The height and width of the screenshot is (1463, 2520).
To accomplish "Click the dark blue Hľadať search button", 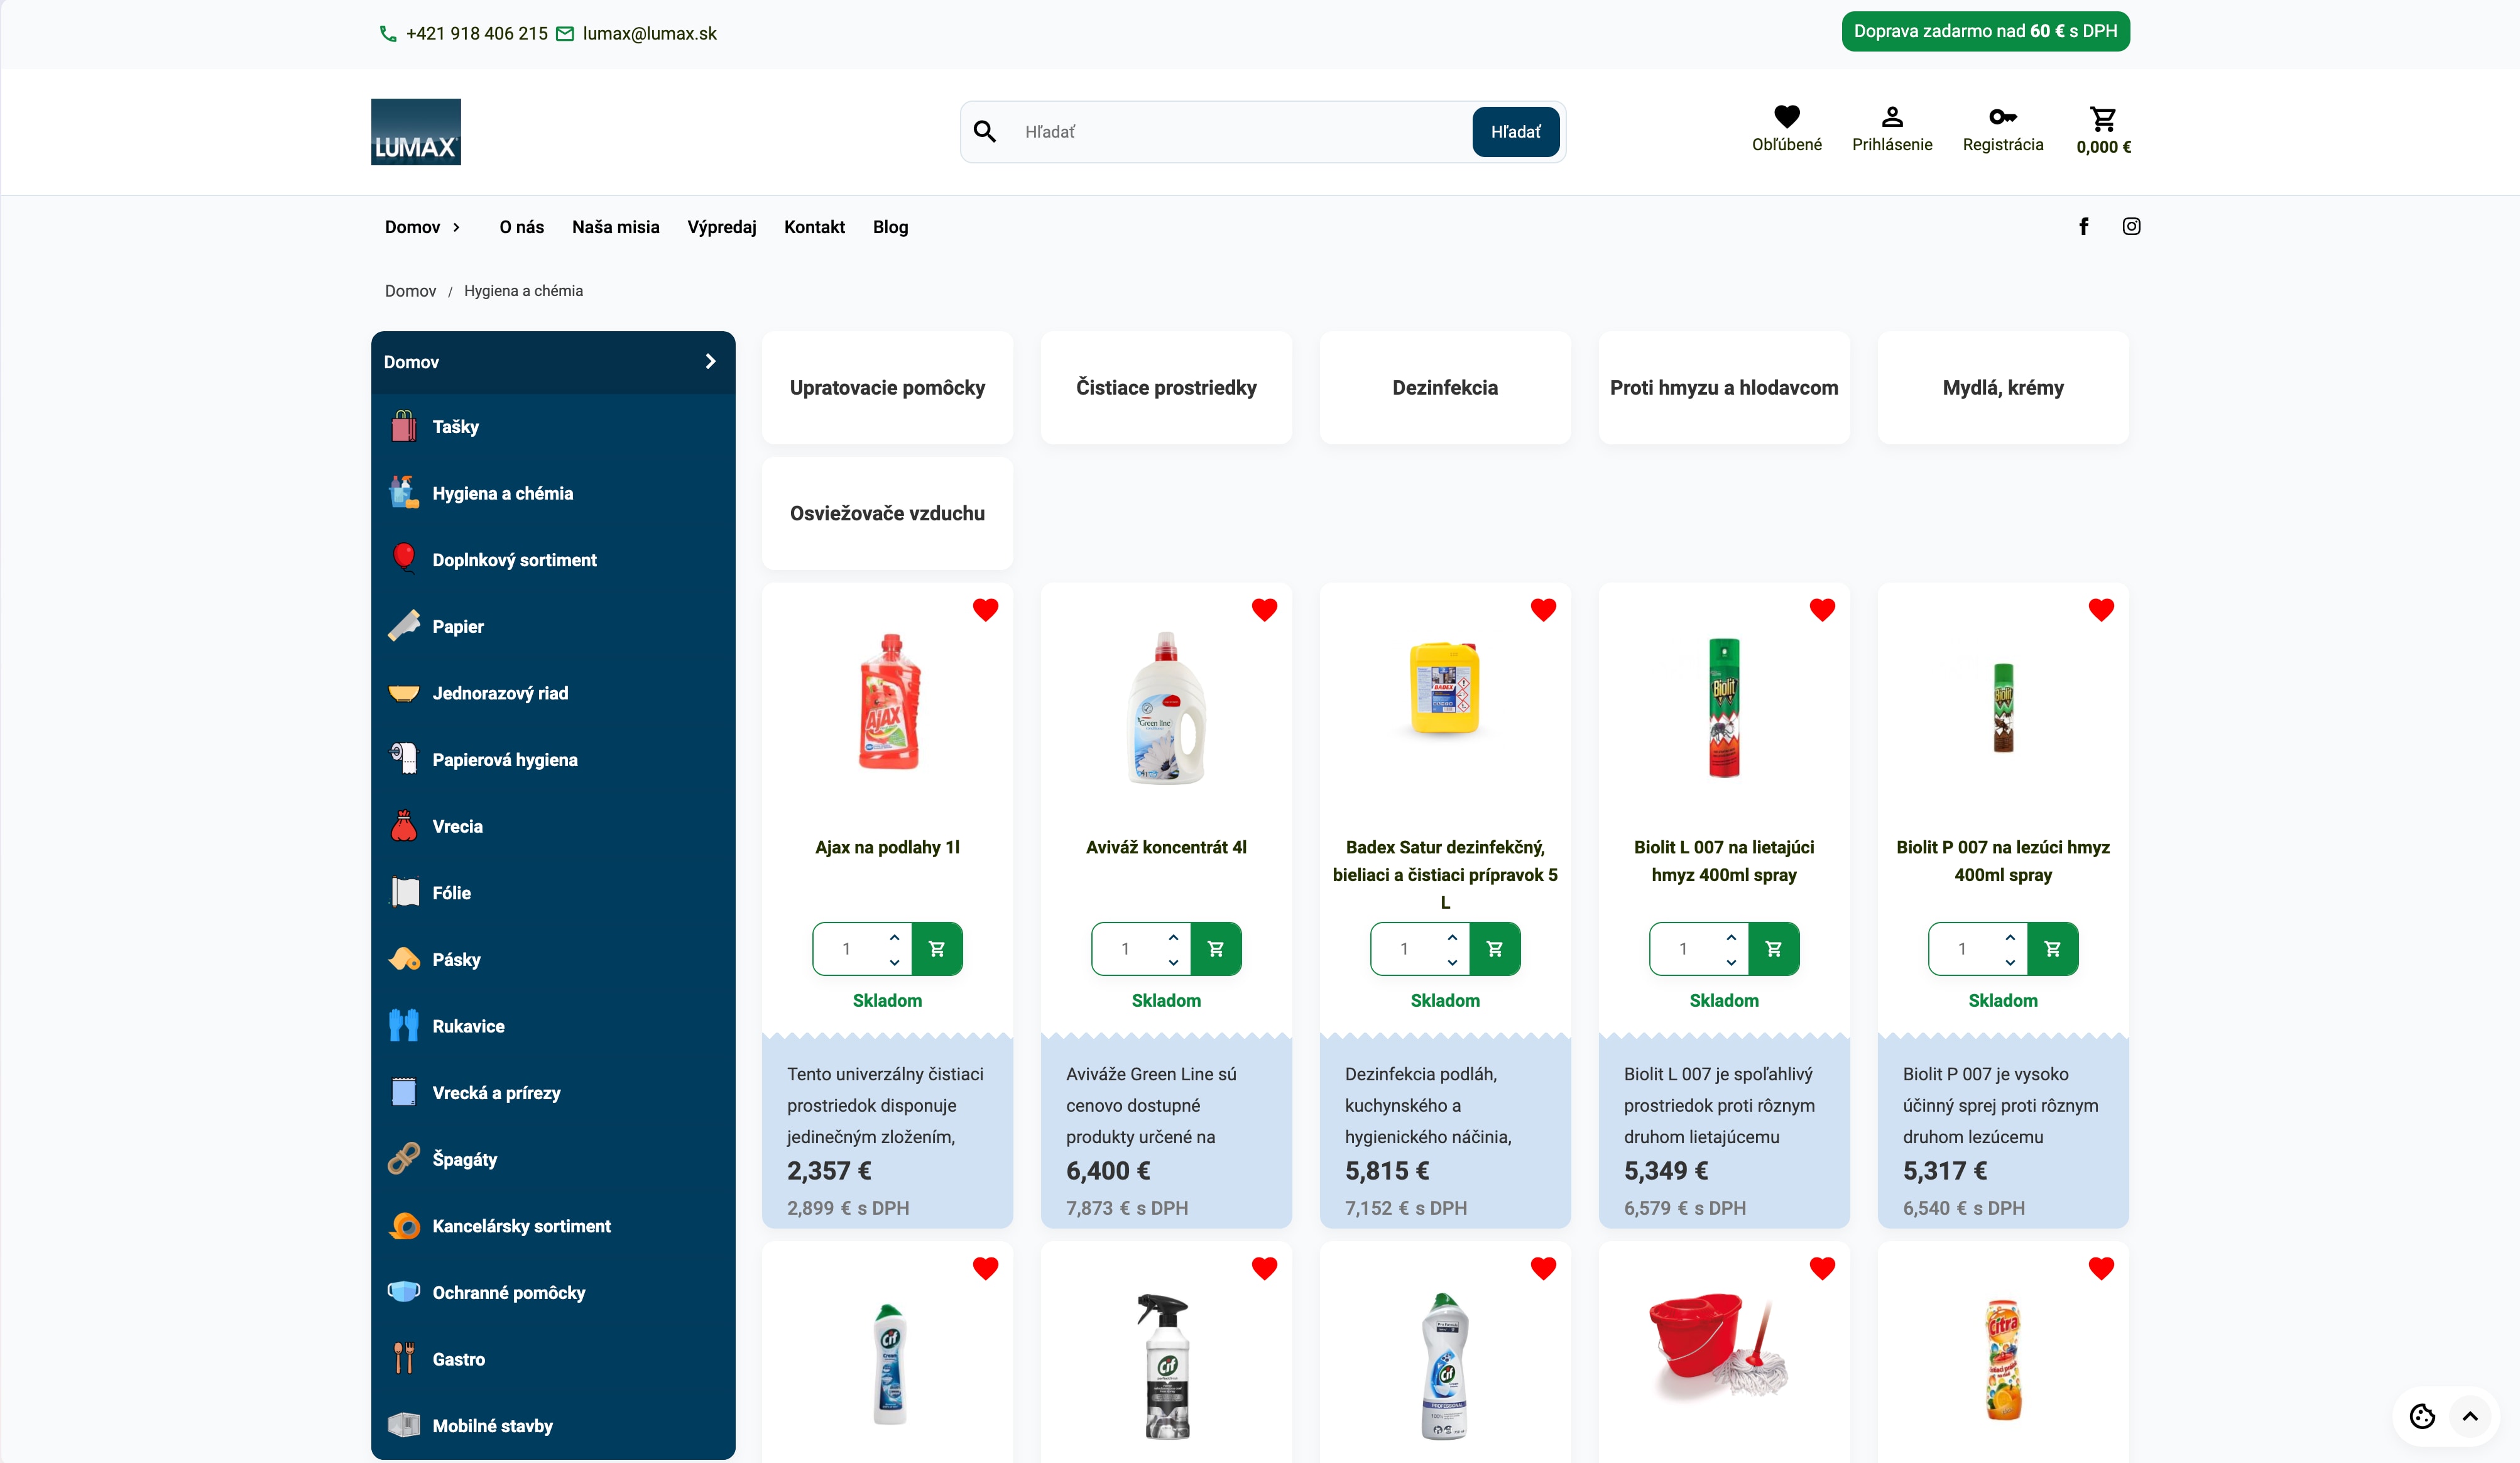I will pyautogui.click(x=1515, y=132).
